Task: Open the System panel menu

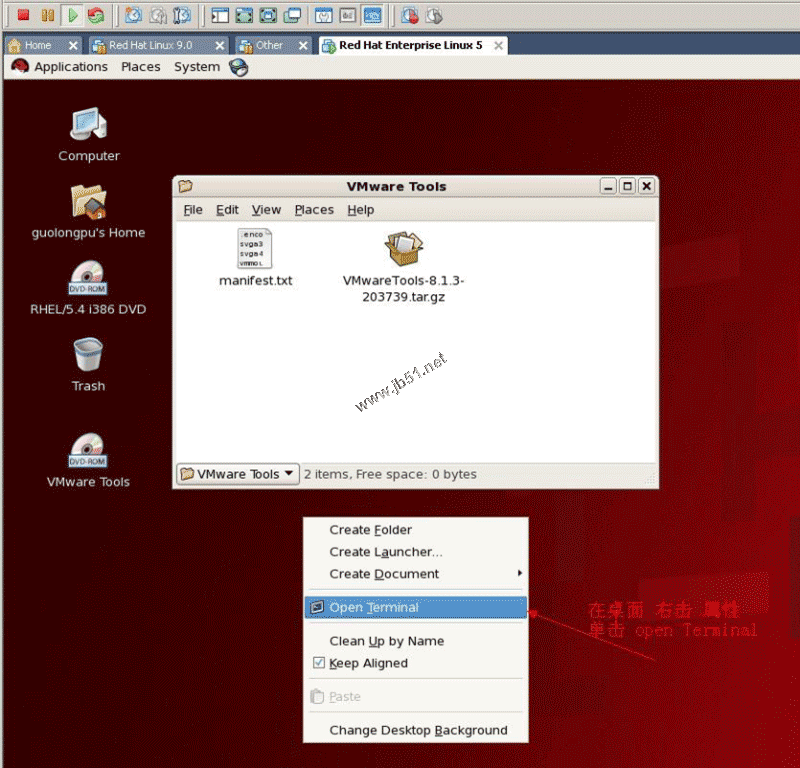Action: point(197,67)
